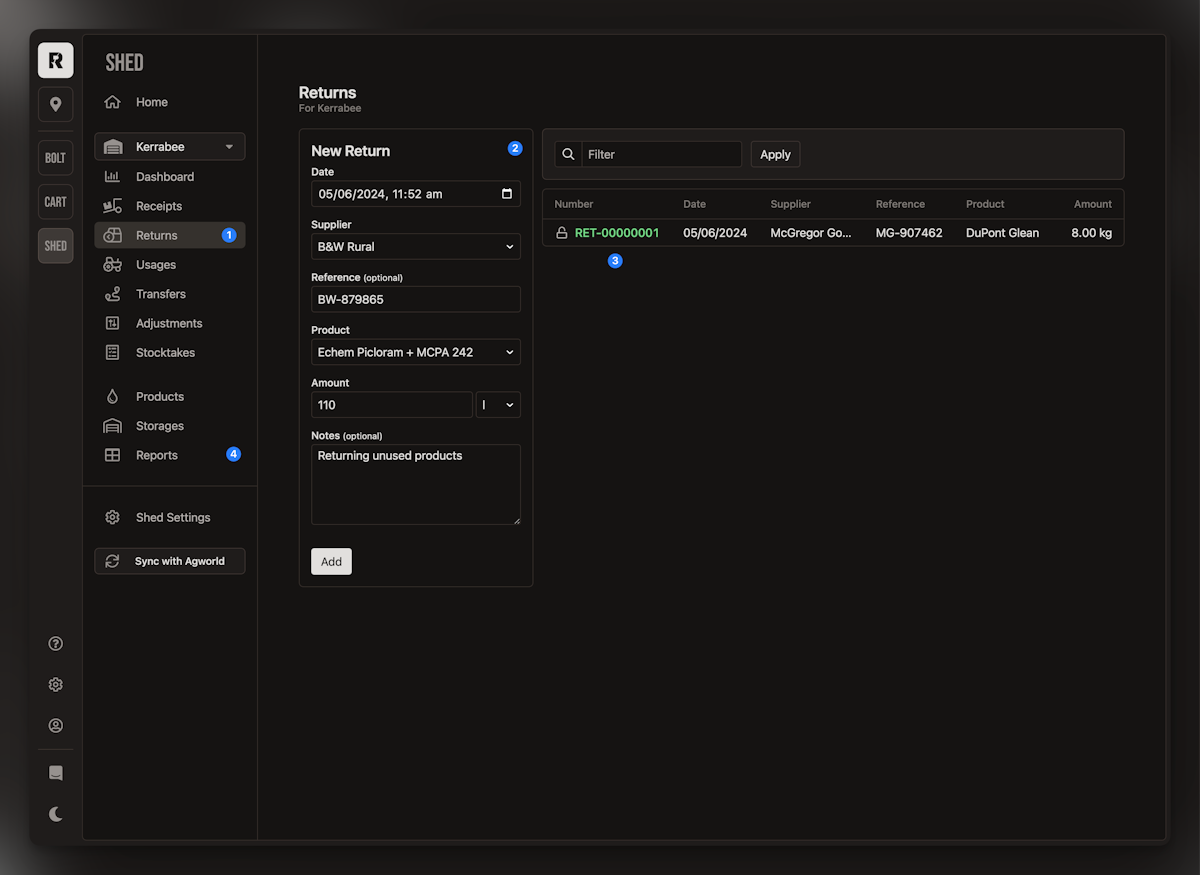Toggle dark mode with the moon icon
Viewport: 1200px width, 875px height.
pos(55,813)
